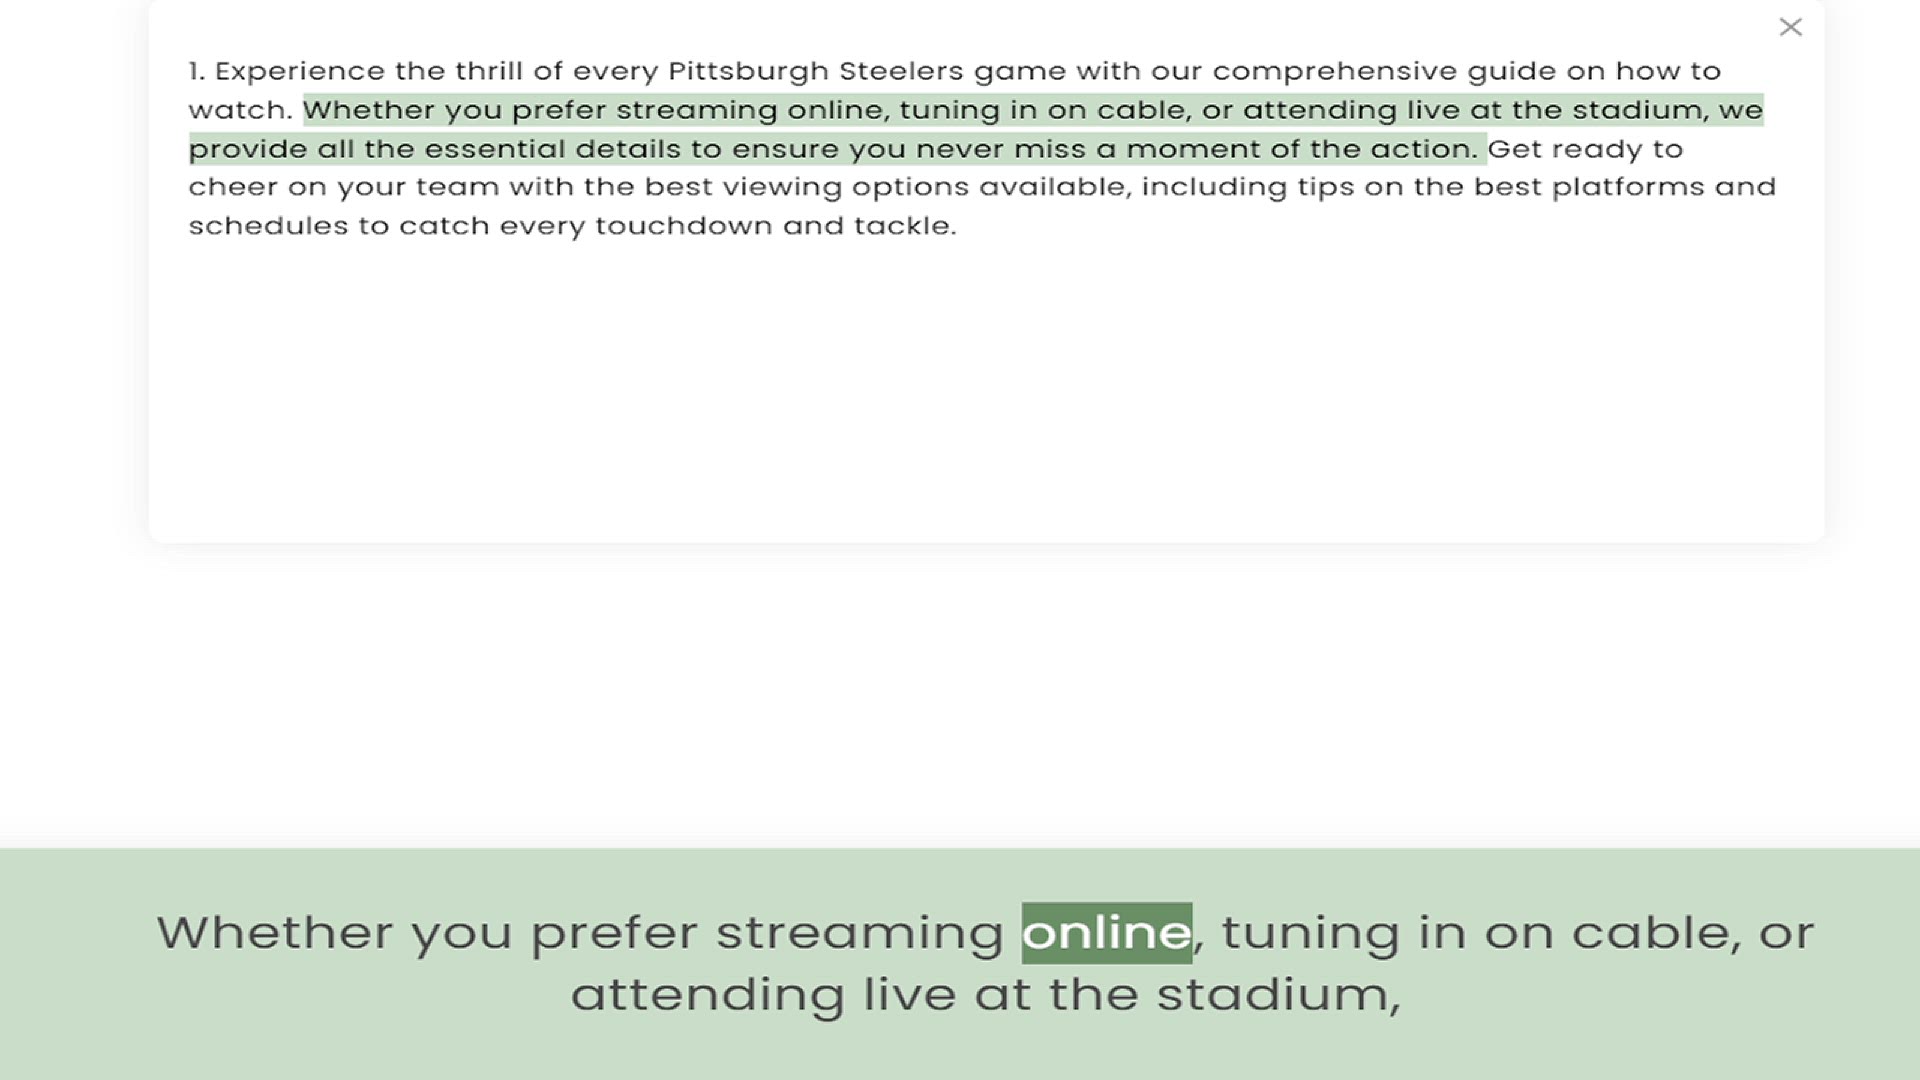Click "stadium," at the end of the caption

[x=1278, y=994]
